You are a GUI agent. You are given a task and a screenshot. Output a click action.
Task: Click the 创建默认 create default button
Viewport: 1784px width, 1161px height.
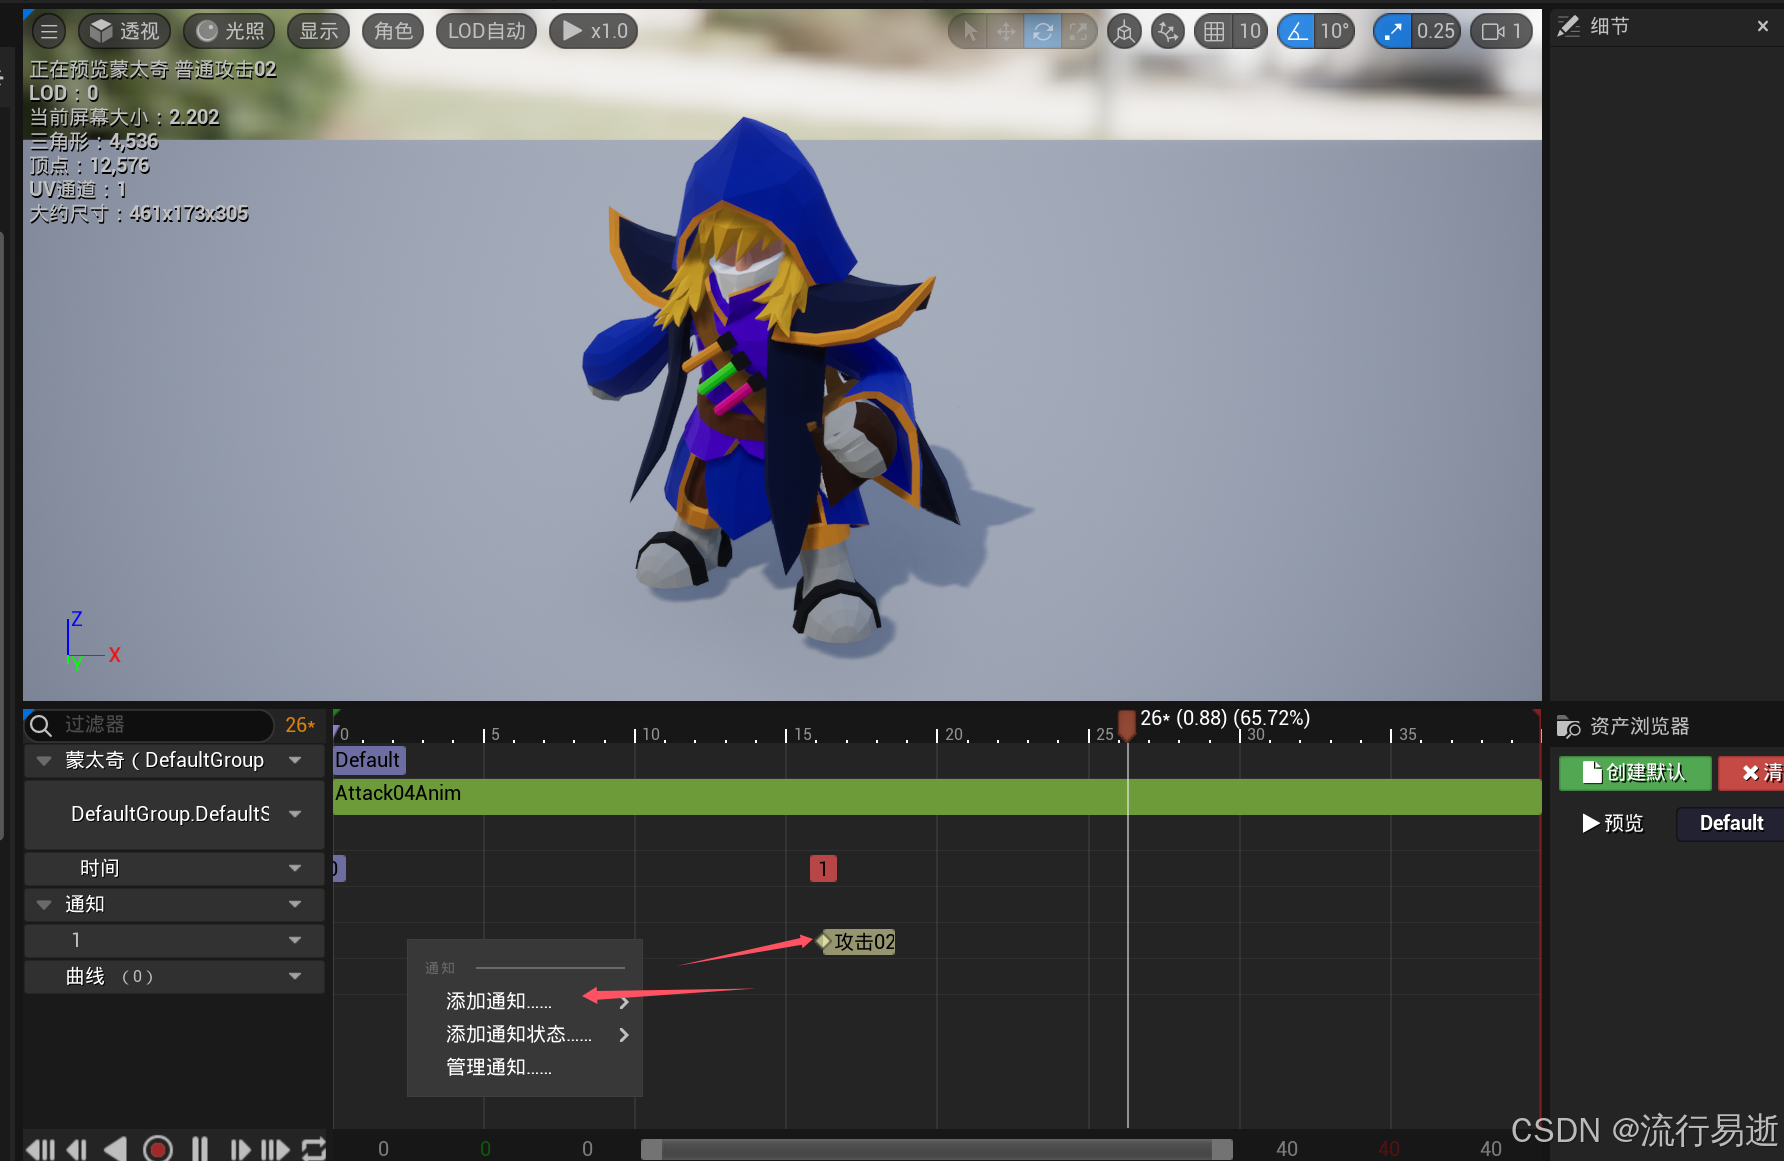(1635, 773)
